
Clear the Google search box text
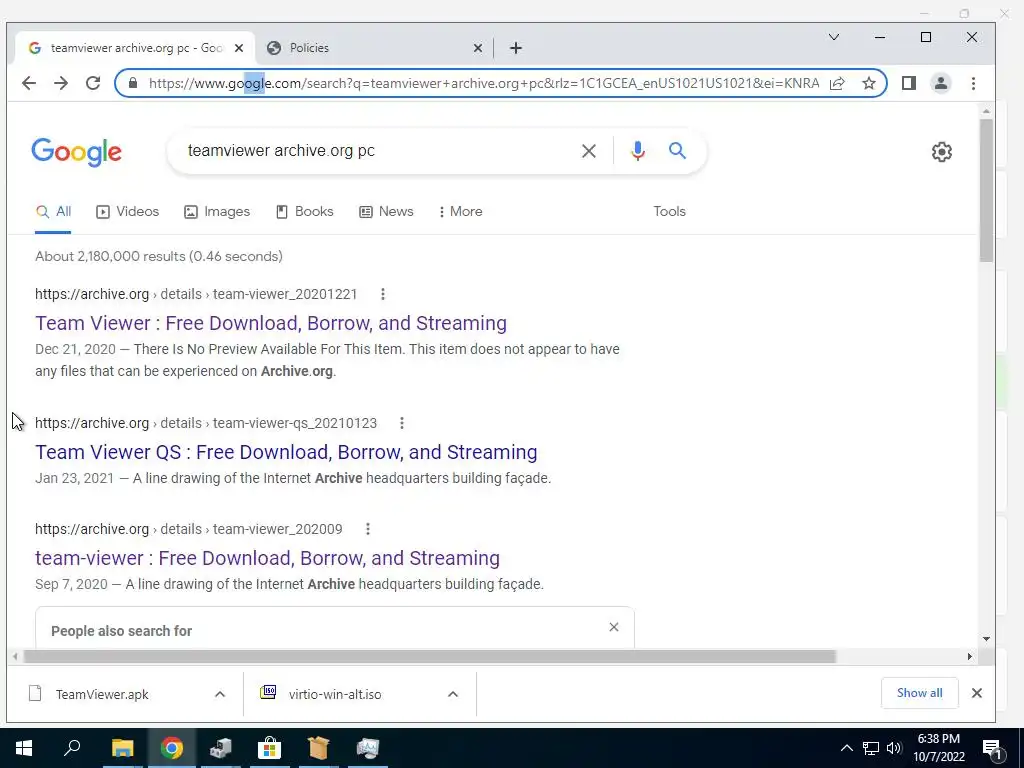(x=588, y=151)
